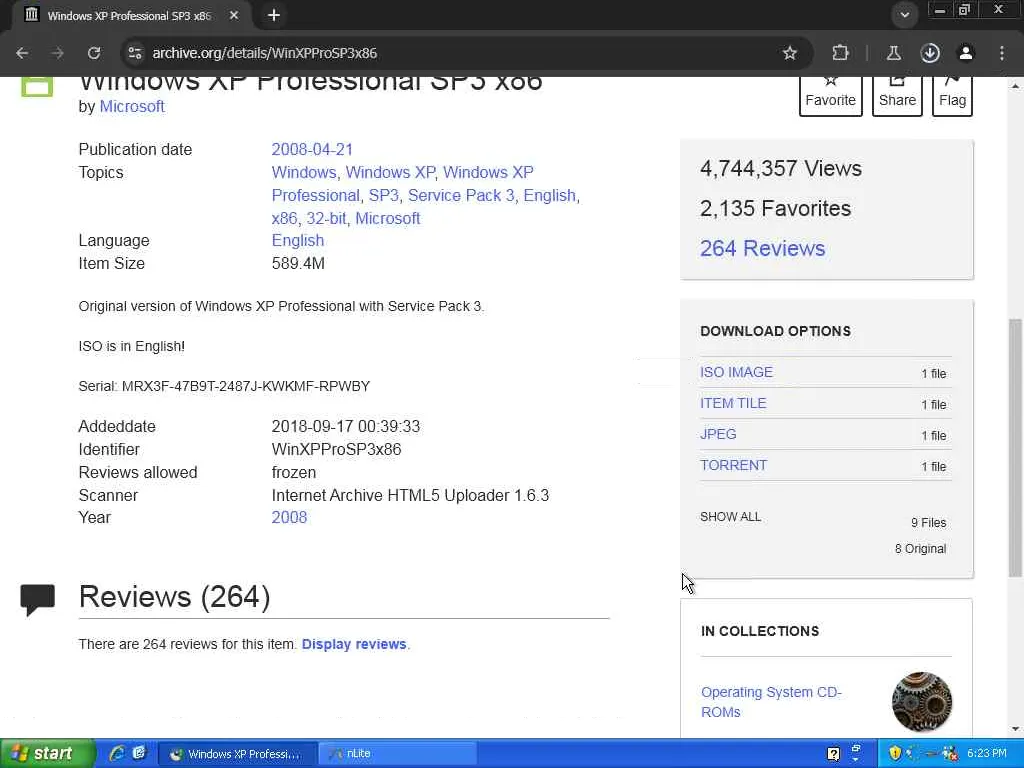Download the ISO IMAGE option

click(x=736, y=372)
